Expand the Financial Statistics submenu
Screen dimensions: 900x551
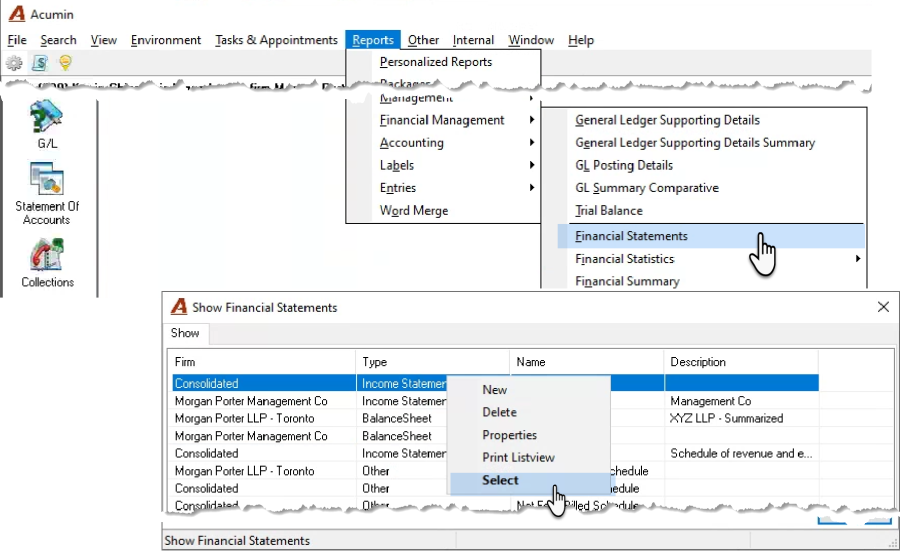[711, 259]
